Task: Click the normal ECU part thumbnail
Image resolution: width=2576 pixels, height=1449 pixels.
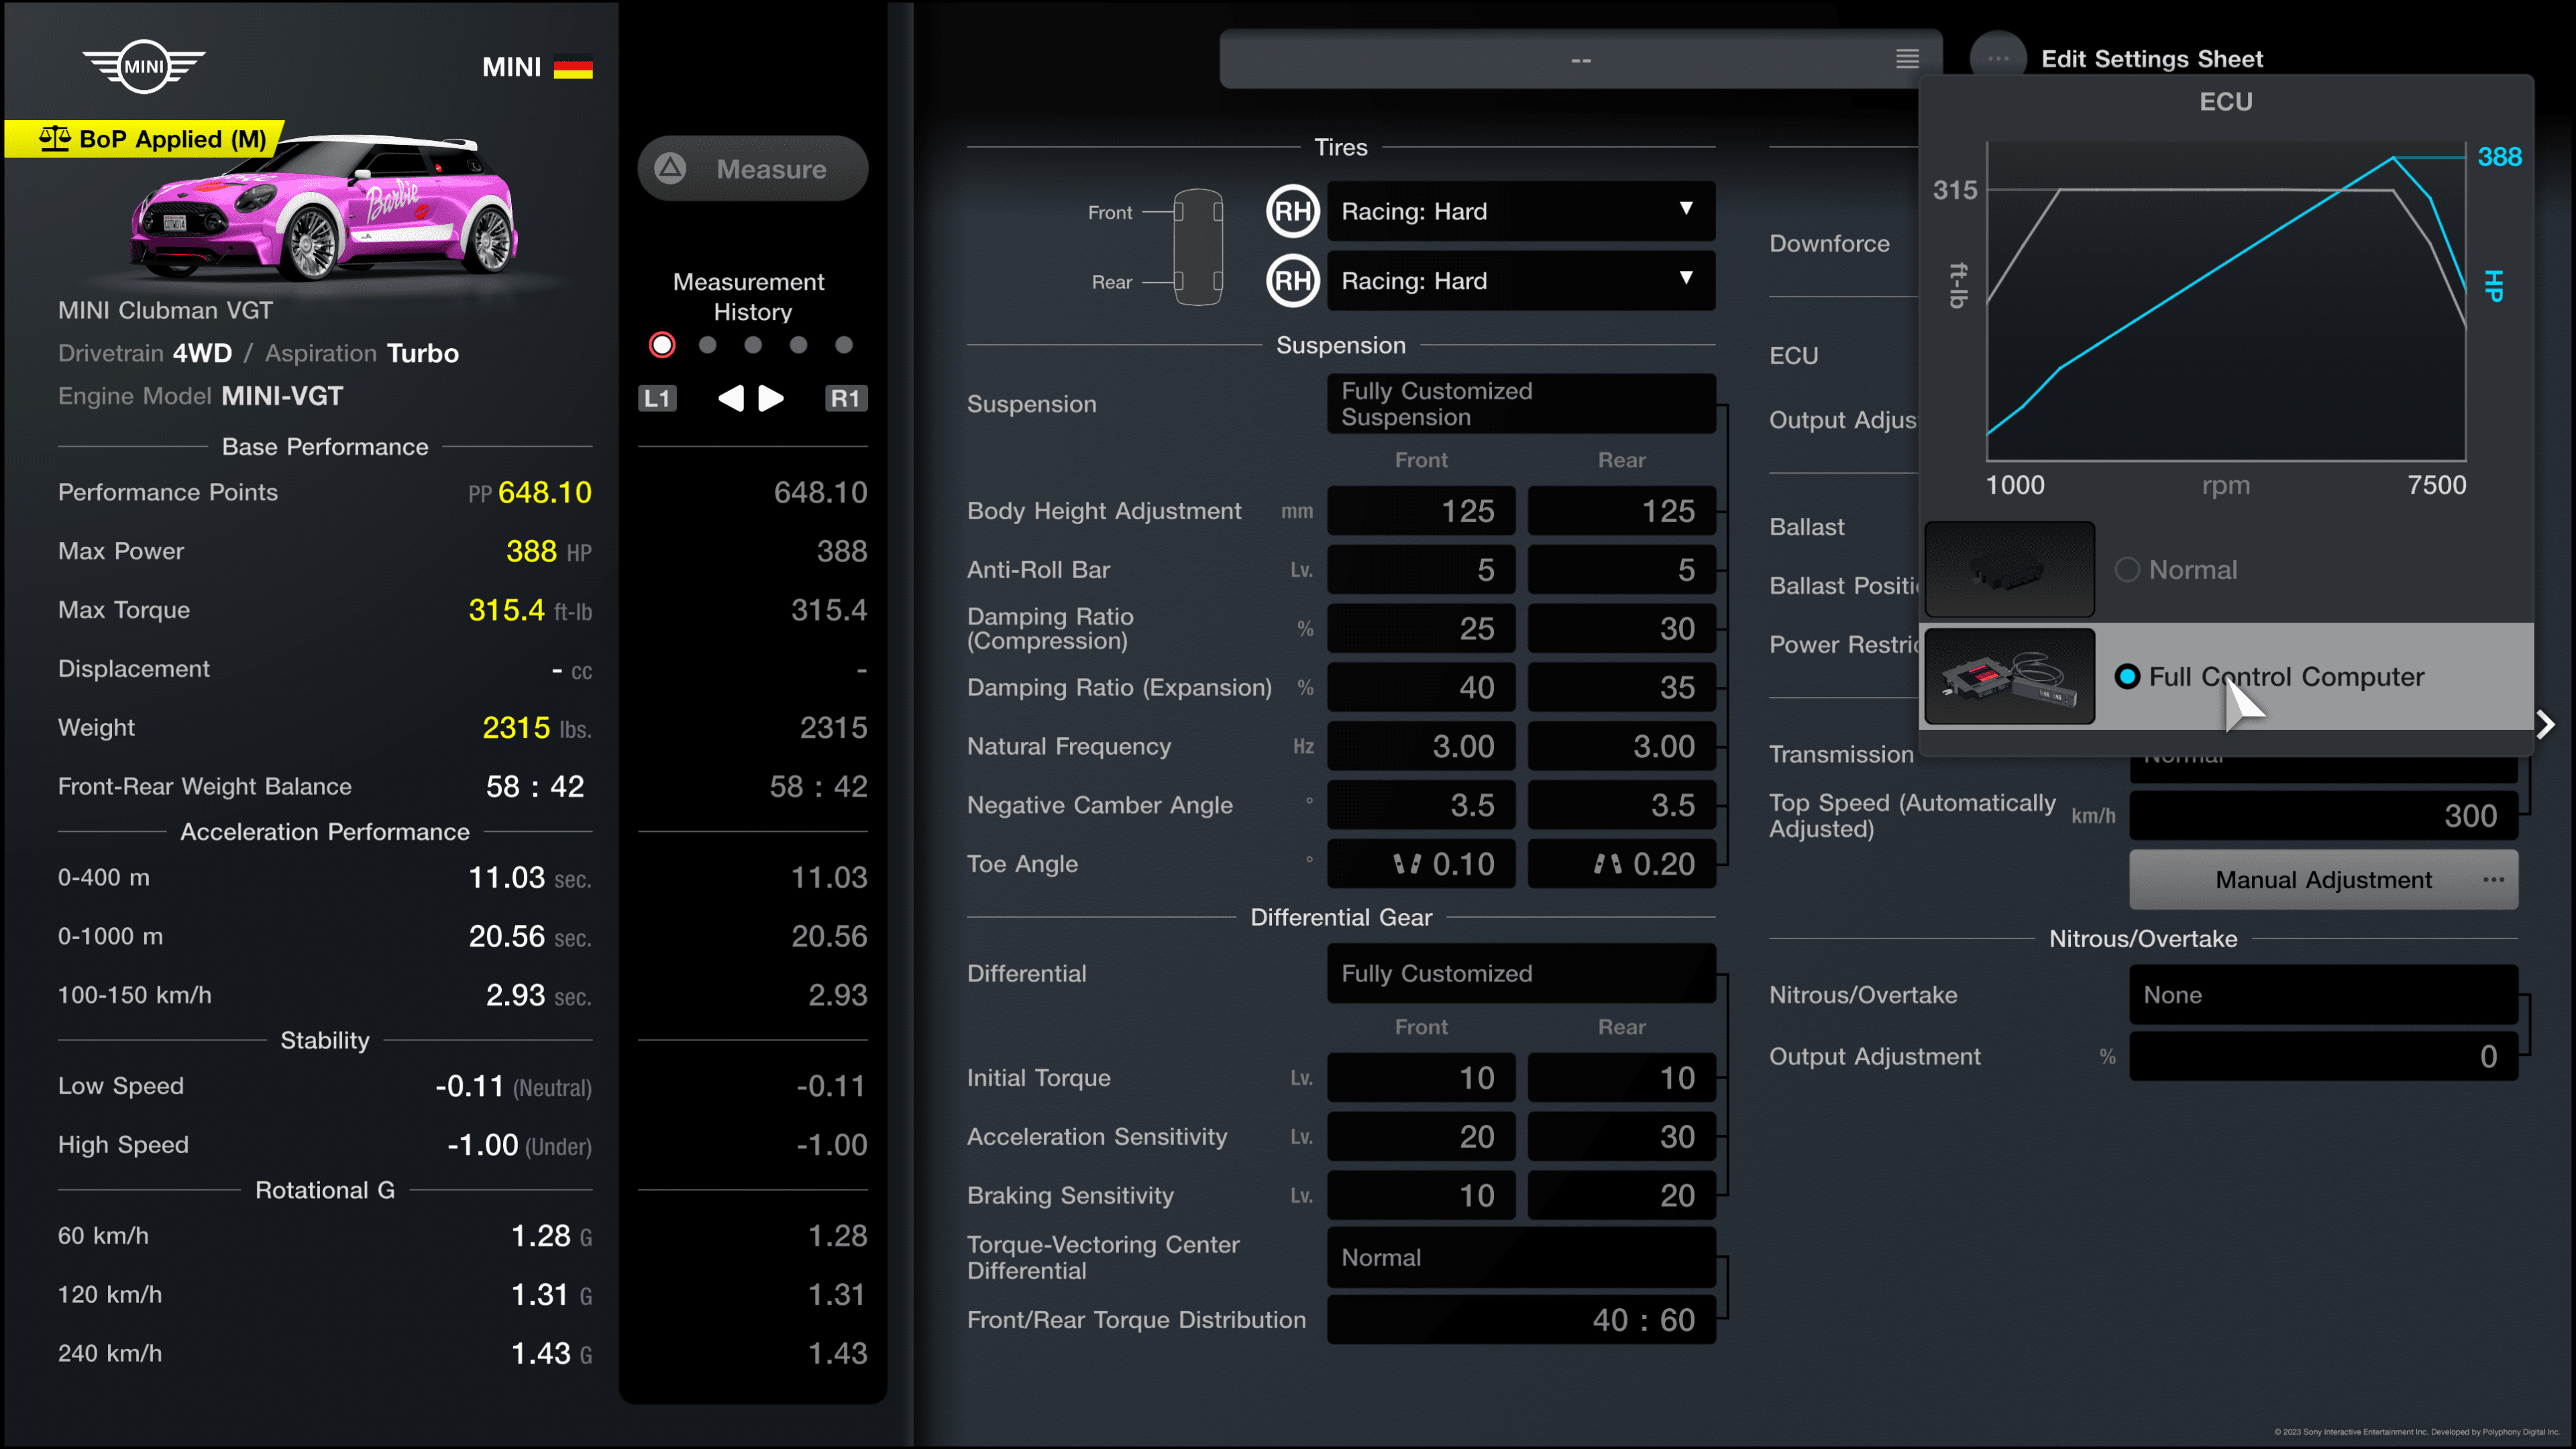Action: 2009,569
